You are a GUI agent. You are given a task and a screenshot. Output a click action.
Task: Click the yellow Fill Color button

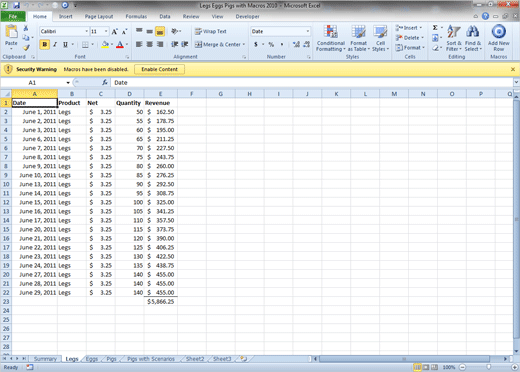105,44
